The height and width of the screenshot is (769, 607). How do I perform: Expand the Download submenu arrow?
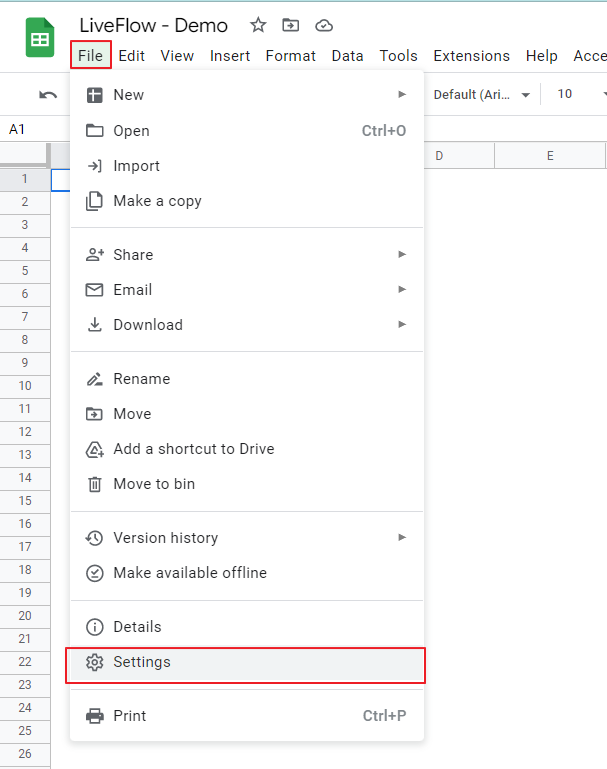(402, 324)
